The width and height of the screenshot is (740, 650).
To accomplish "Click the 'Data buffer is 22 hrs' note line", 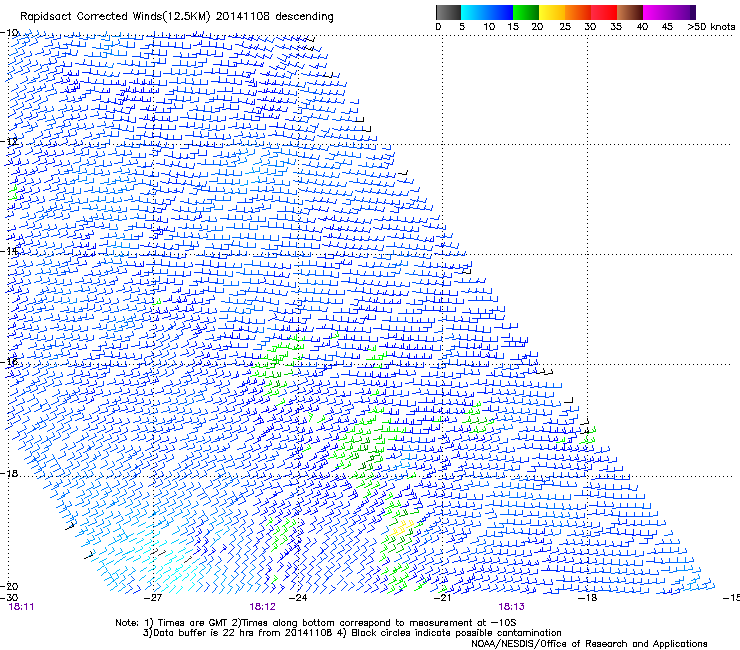I will click(x=352, y=633).
